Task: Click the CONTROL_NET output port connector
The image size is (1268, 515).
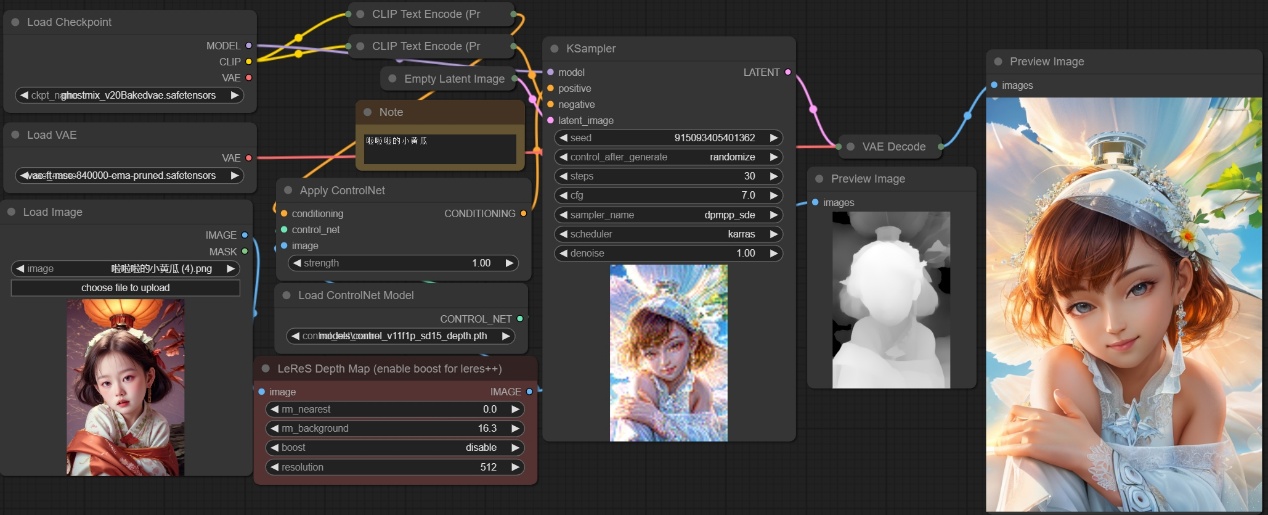Action: coord(519,319)
